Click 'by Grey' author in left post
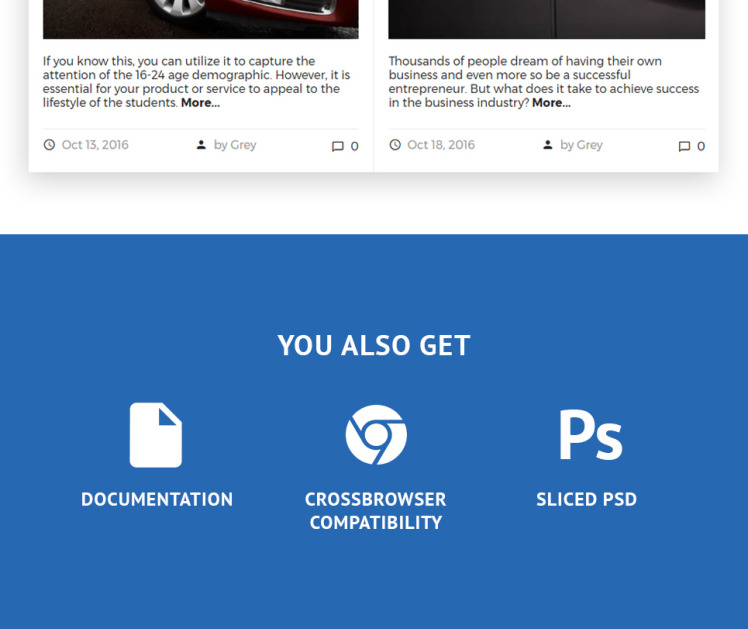The width and height of the screenshot is (748, 629). tap(235, 144)
